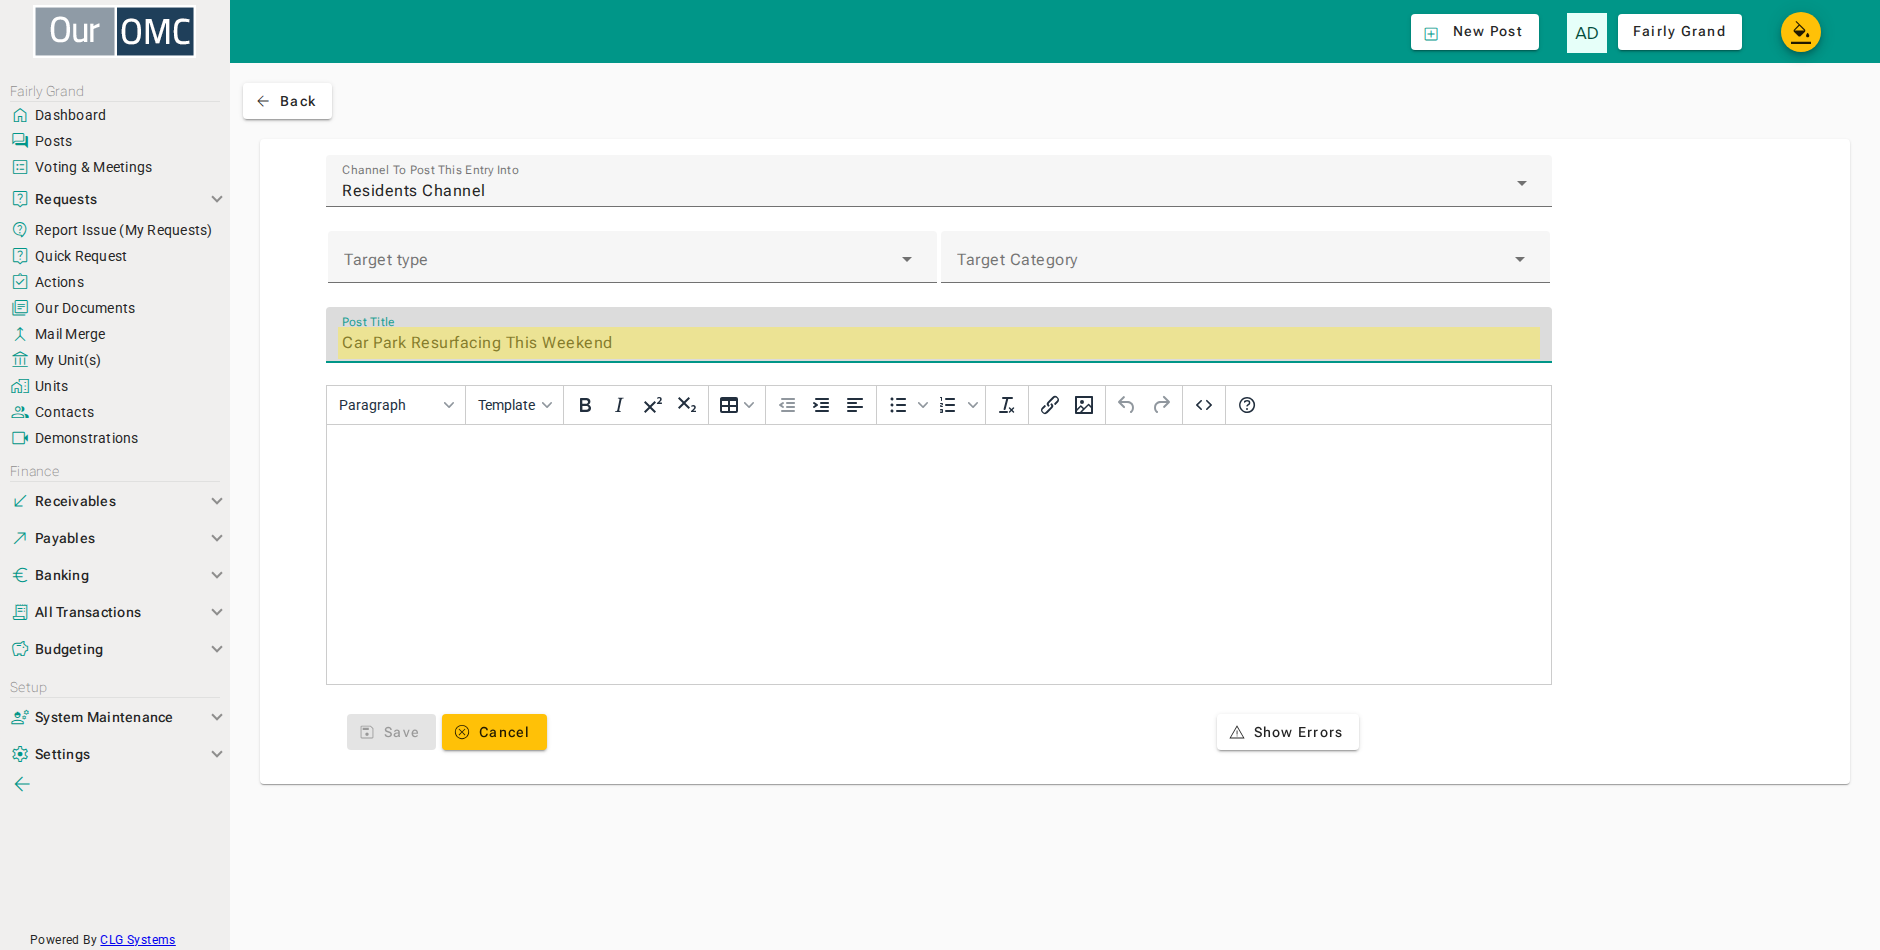
Task: Open the Target Category dropdown
Action: point(1245,258)
